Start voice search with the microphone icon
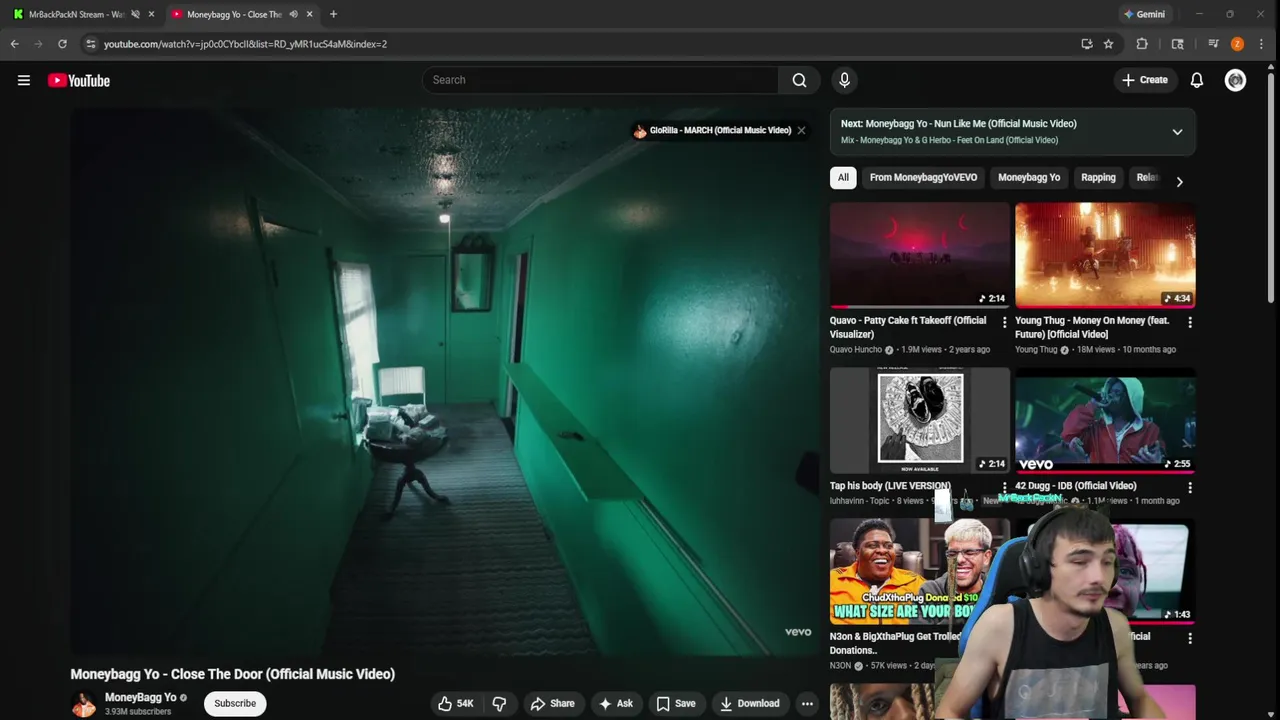This screenshot has width=1280, height=720. pyautogui.click(x=844, y=80)
